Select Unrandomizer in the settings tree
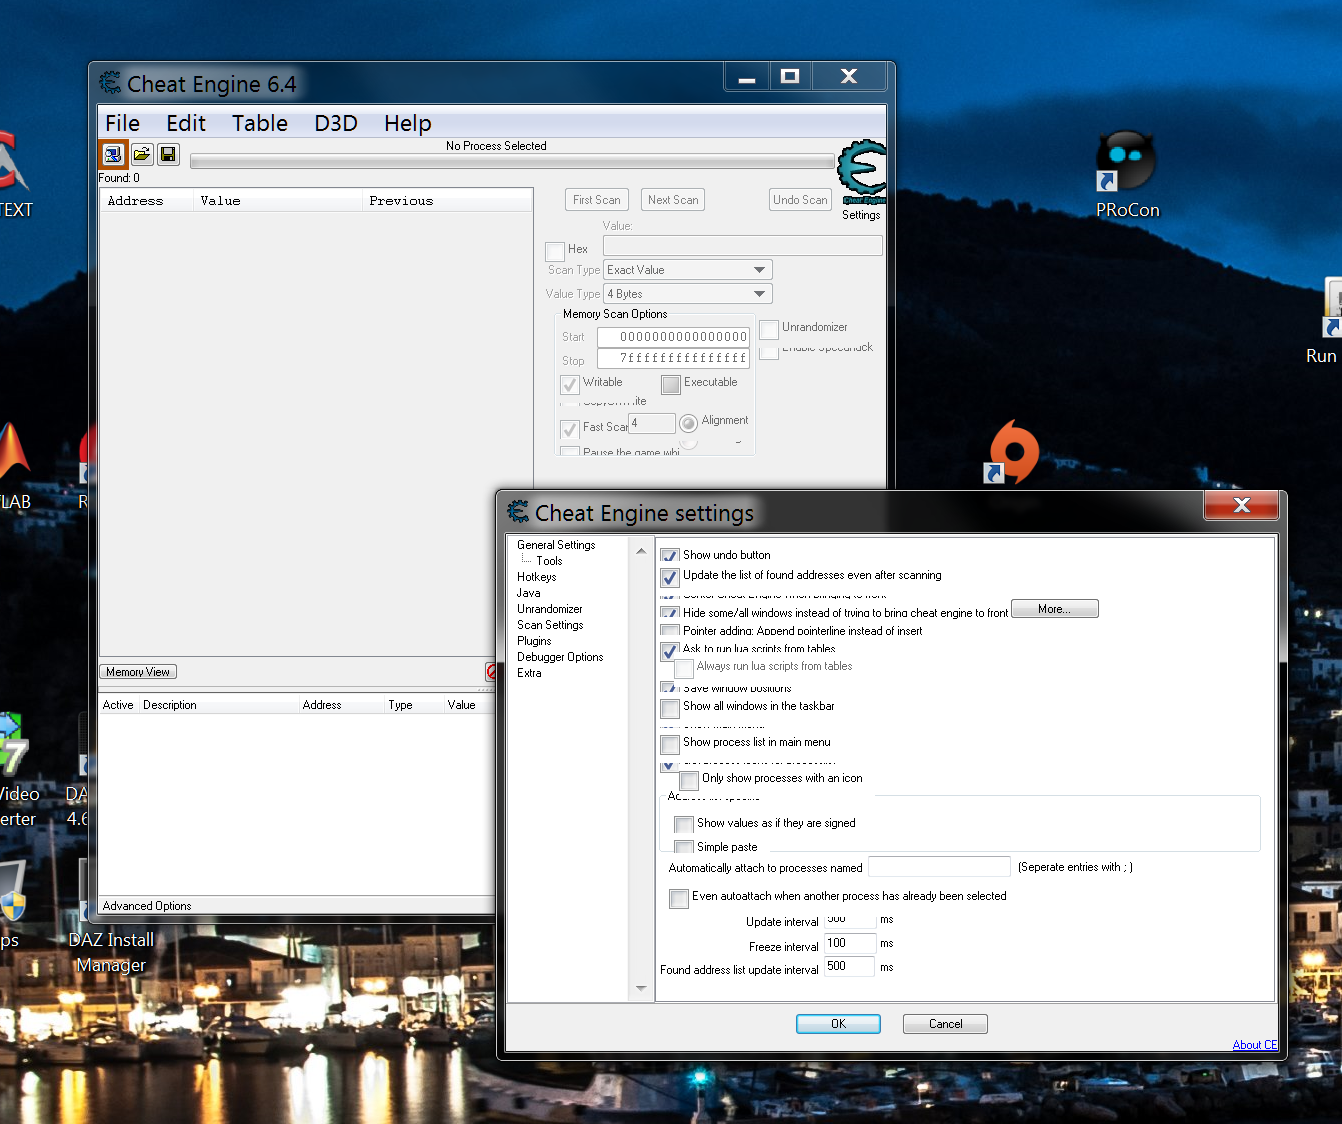 tap(550, 609)
